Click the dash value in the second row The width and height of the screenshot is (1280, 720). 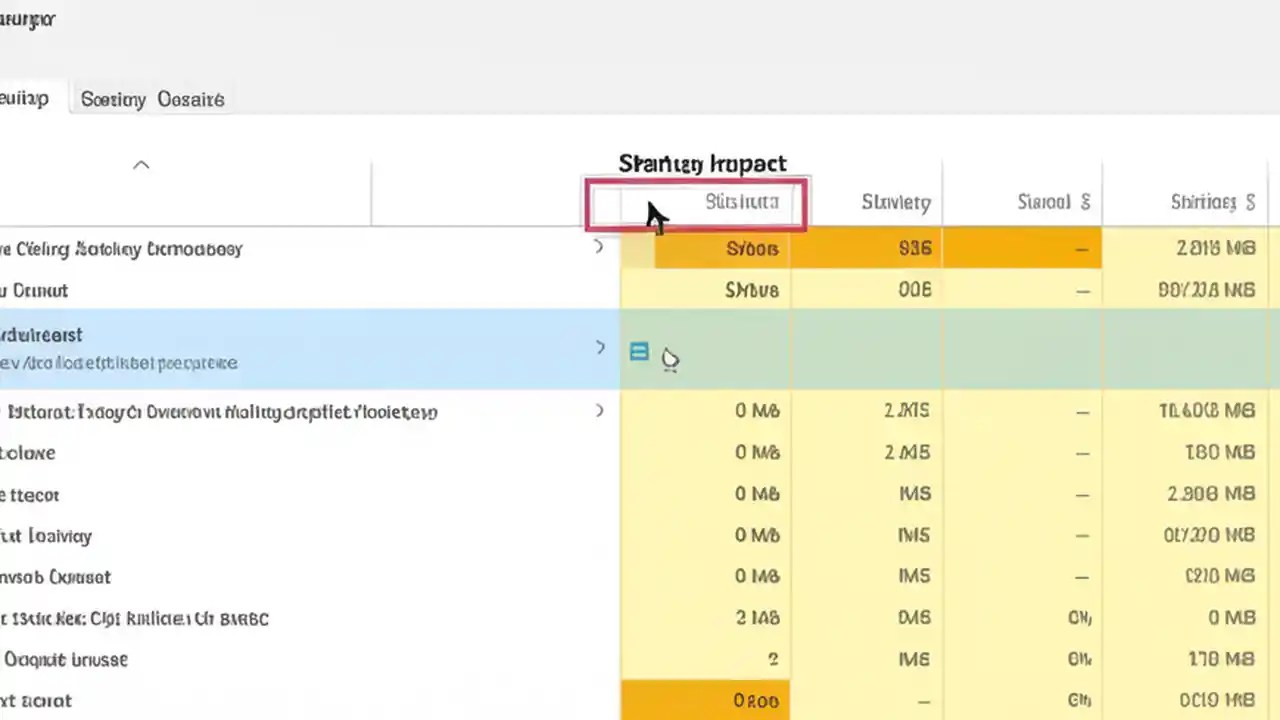point(1081,290)
